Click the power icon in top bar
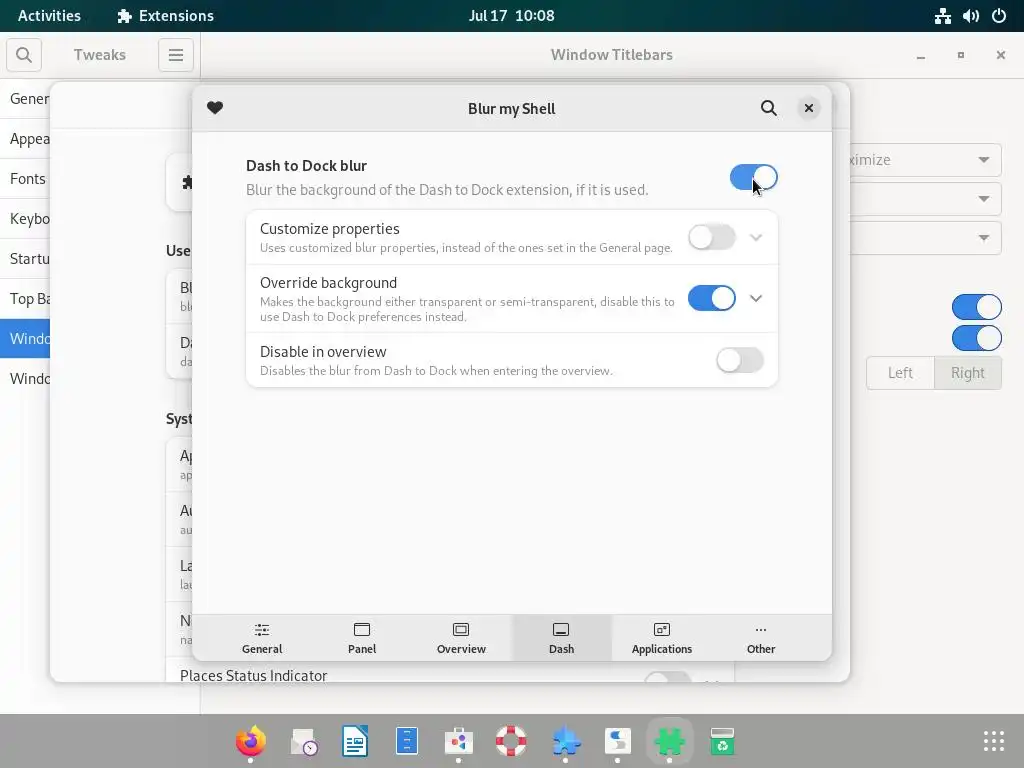Image resolution: width=1024 pixels, height=768 pixels. [x=999, y=16]
